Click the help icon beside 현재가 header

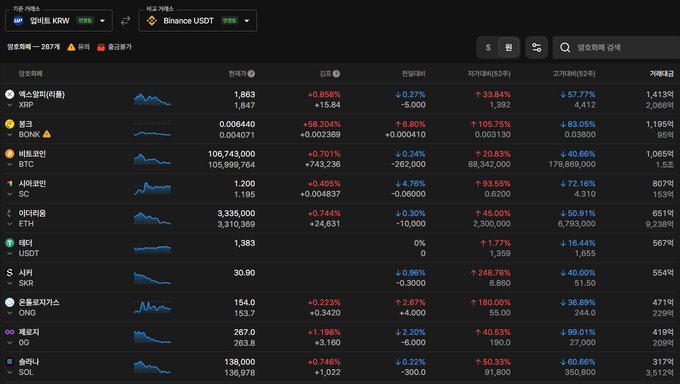(x=251, y=74)
